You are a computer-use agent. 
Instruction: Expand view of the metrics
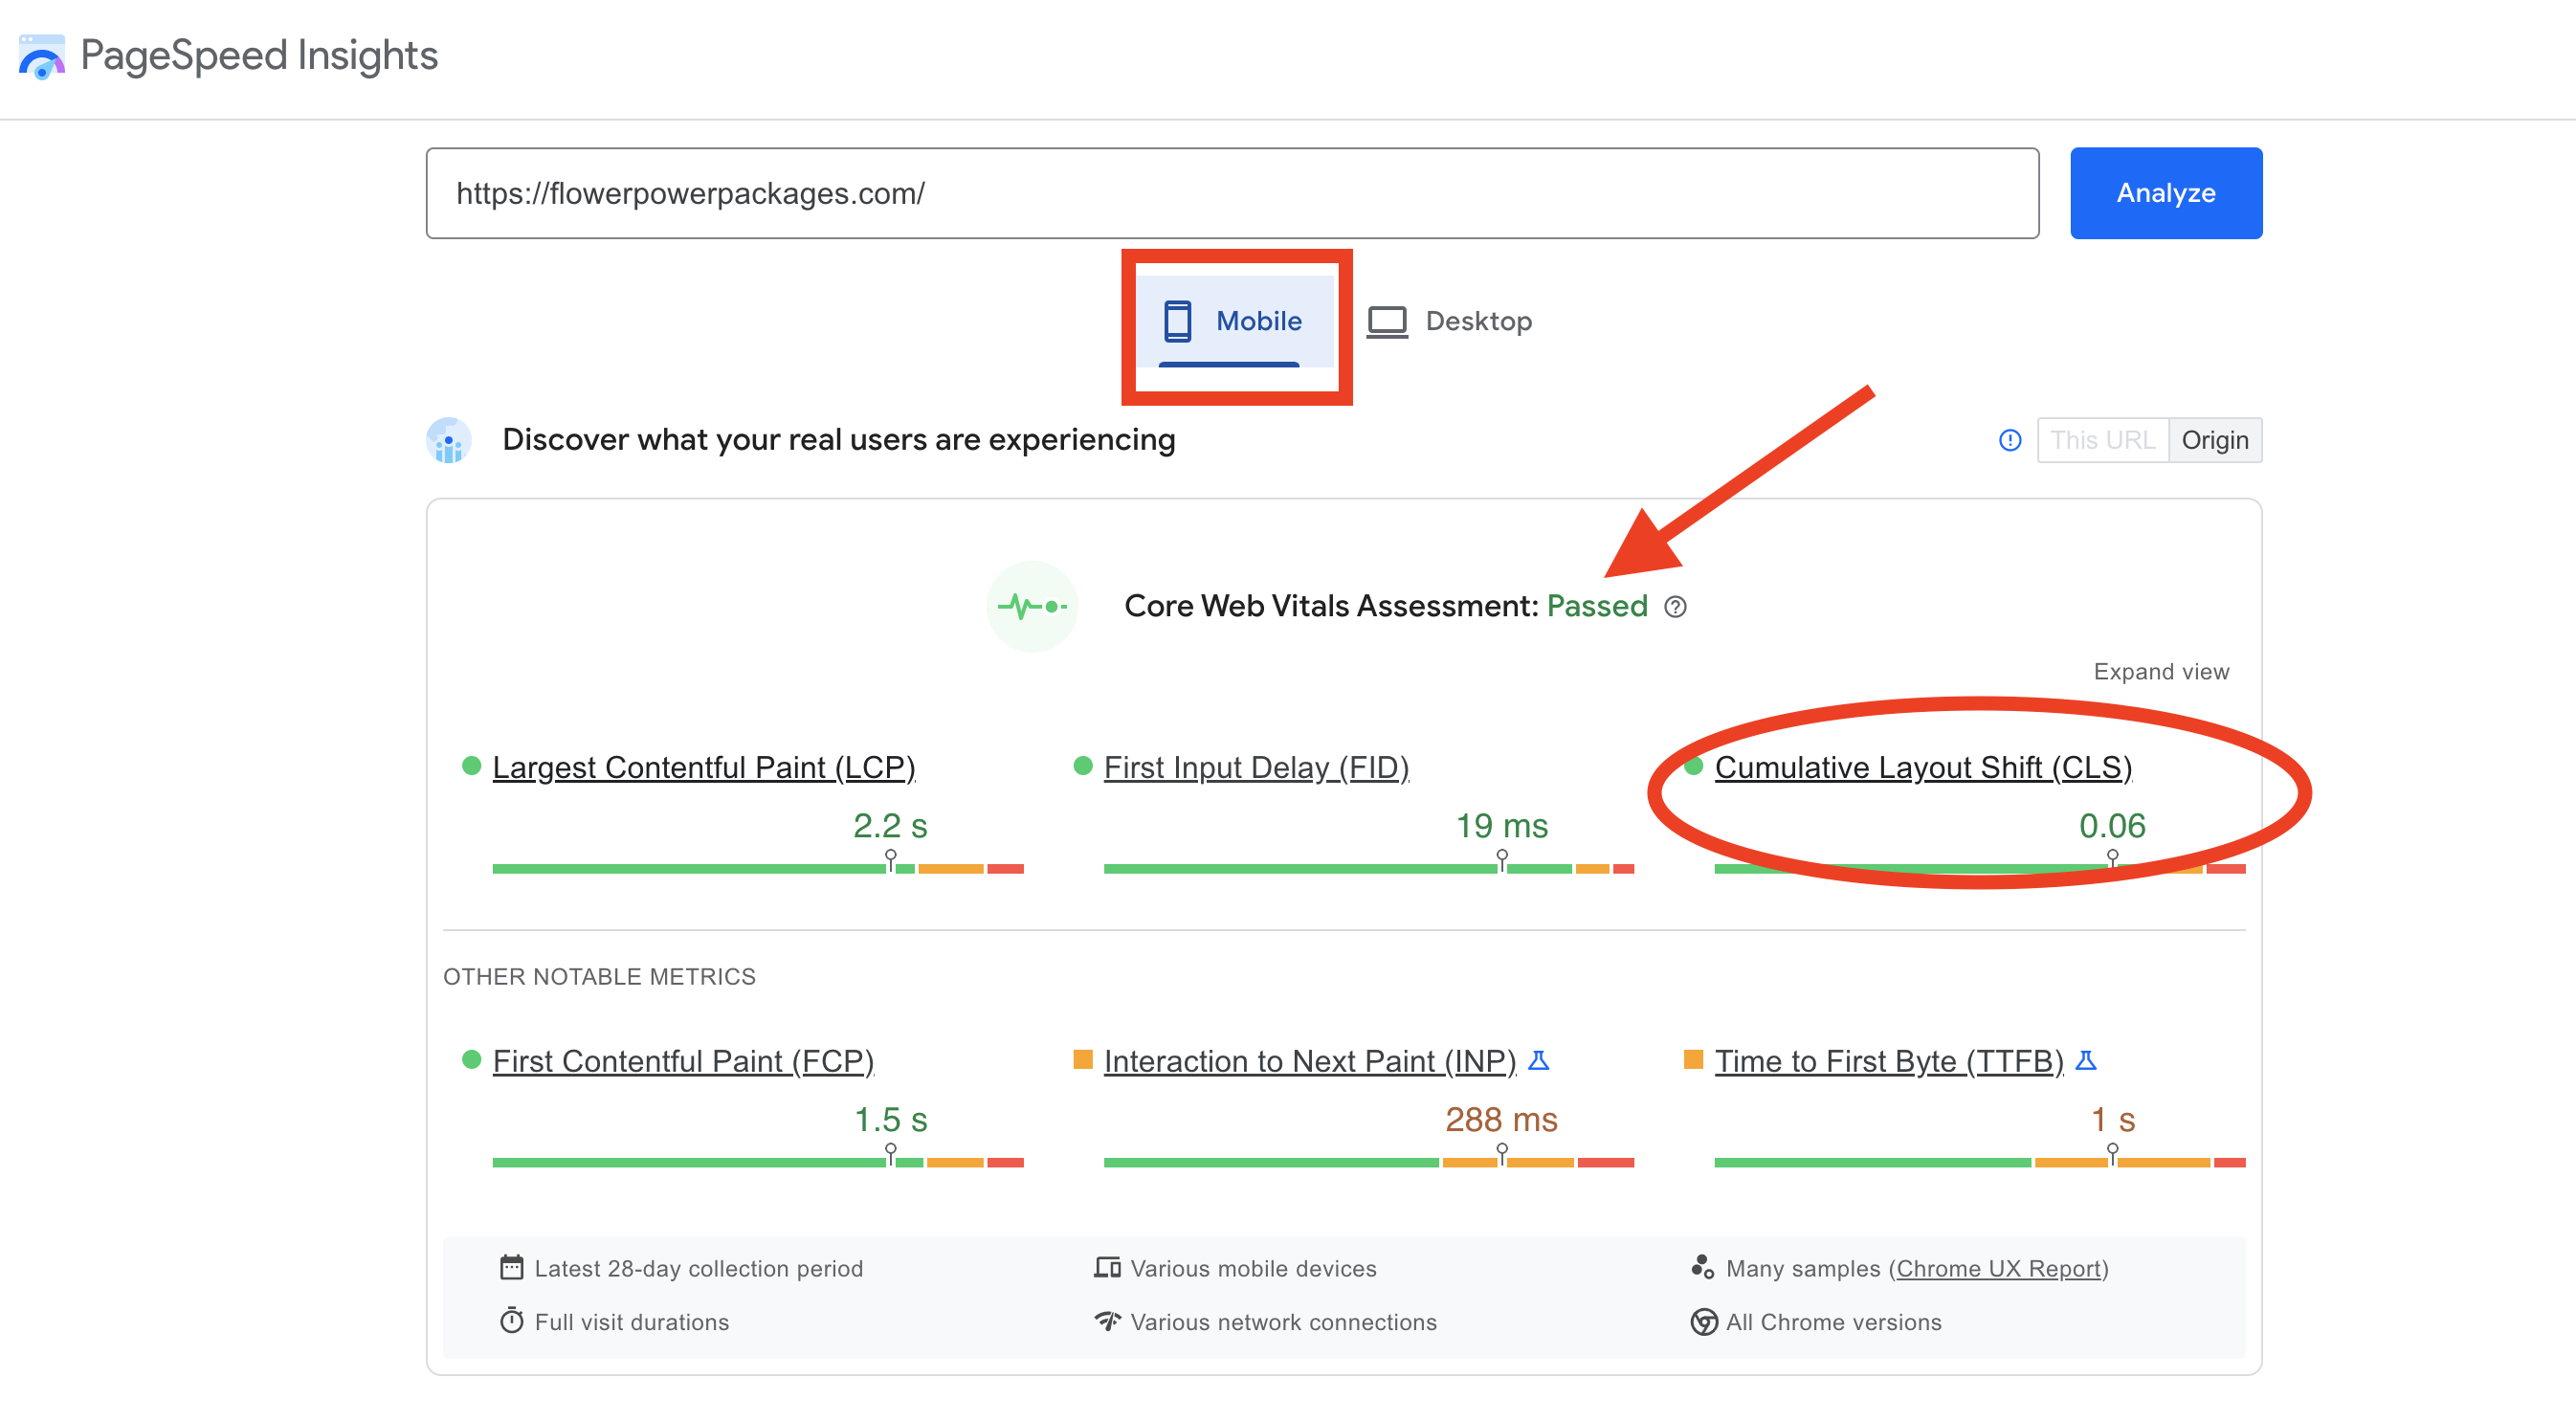[x=2161, y=672]
